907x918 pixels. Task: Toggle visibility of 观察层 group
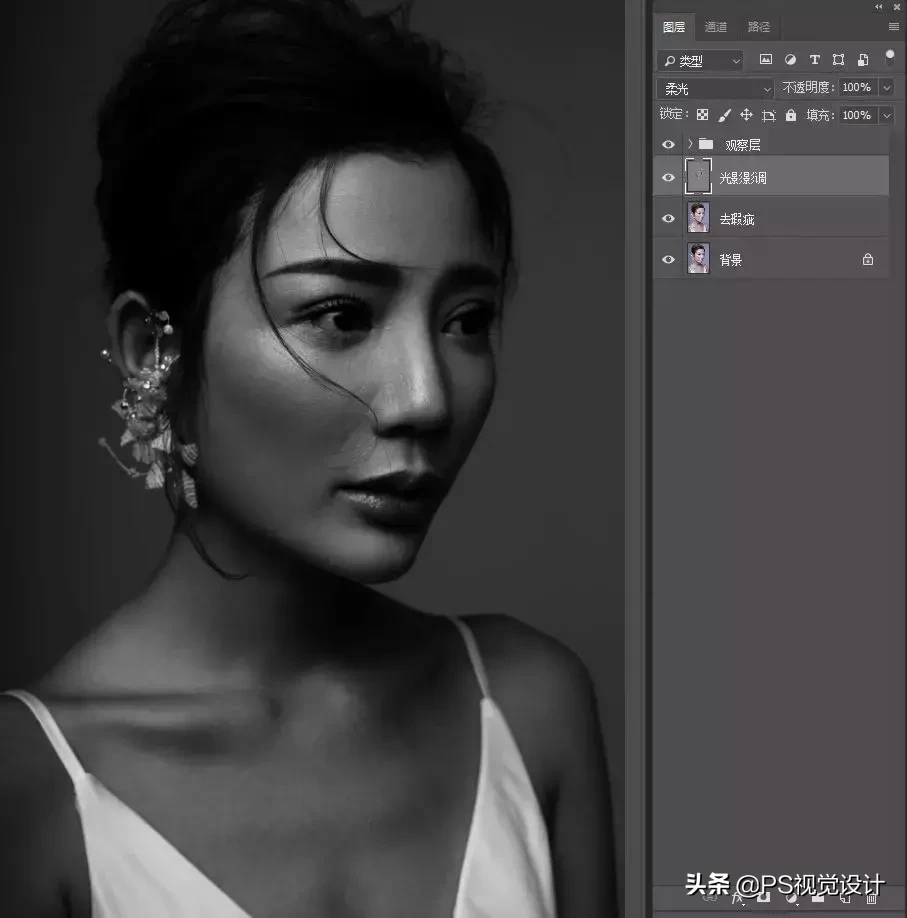tap(668, 144)
